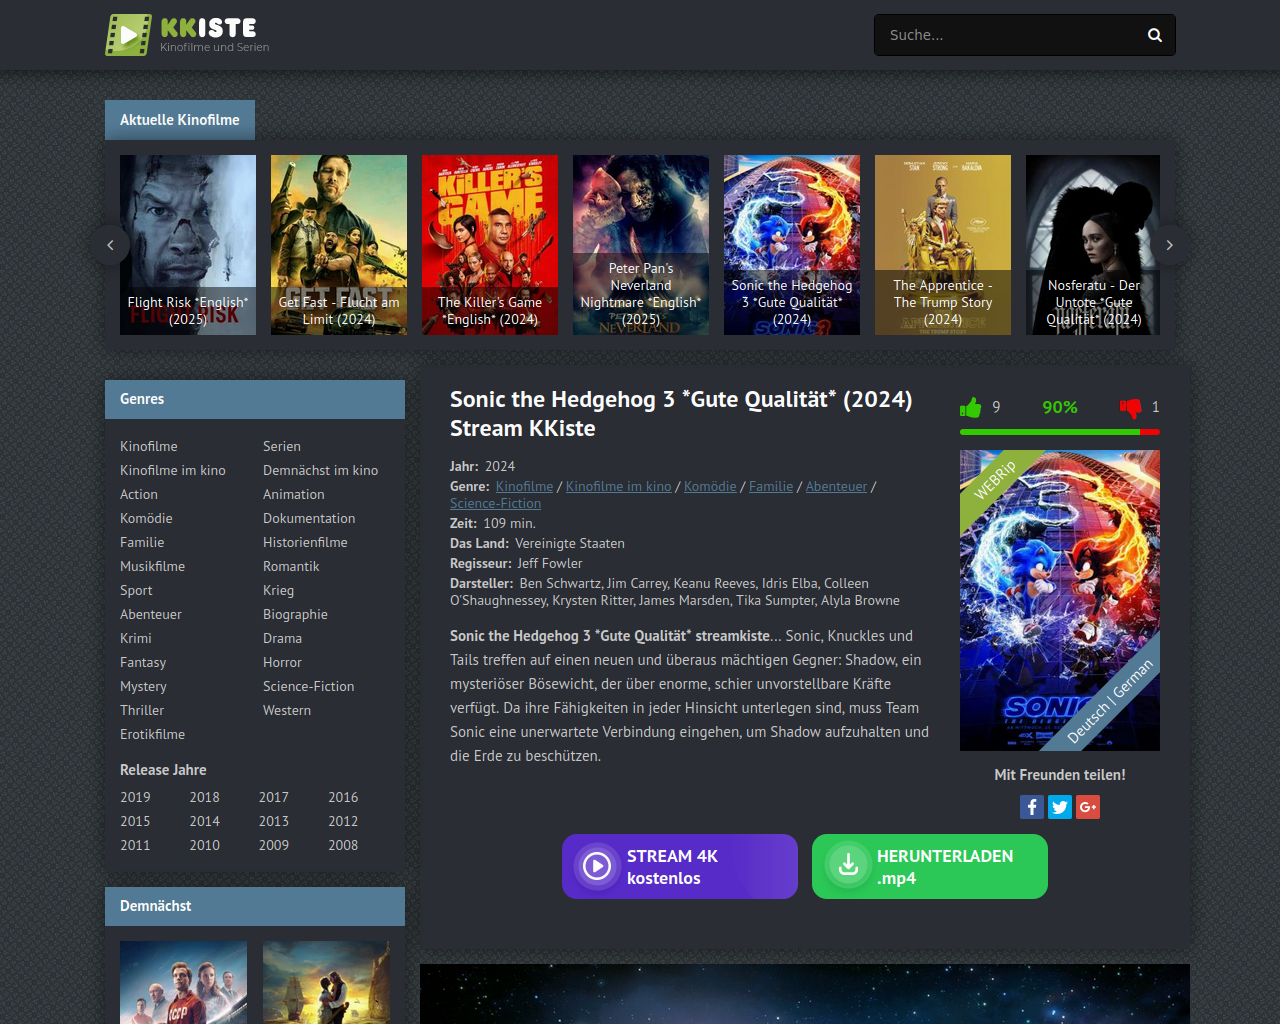
Task: Click Kinofilme link in Genre metadata
Action: 524,486
